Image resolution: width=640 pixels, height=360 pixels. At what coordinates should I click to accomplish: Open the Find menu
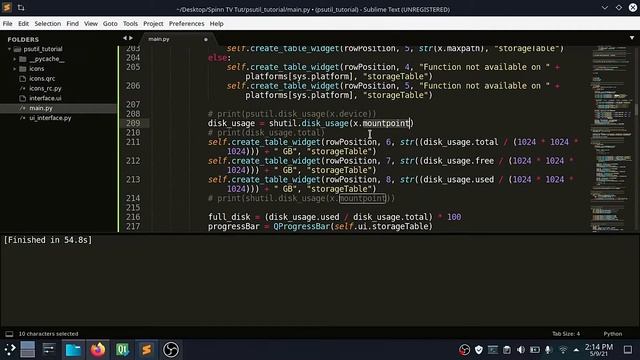73,24
